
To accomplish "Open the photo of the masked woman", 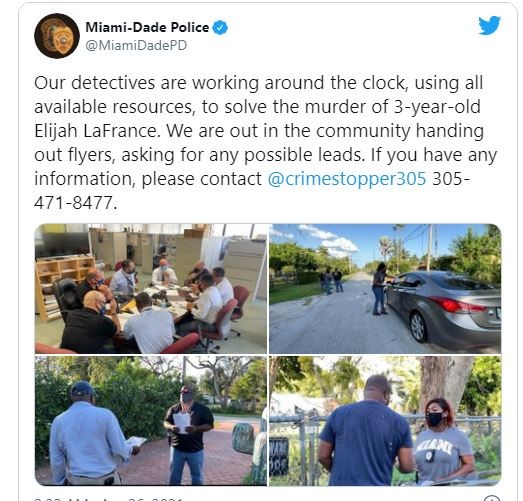I will tap(385, 421).
